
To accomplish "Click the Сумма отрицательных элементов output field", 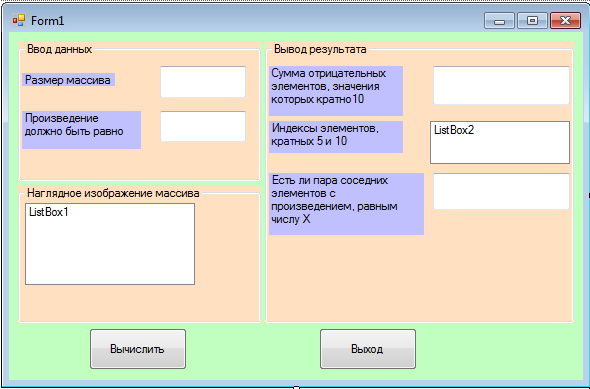I will pyautogui.click(x=501, y=85).
